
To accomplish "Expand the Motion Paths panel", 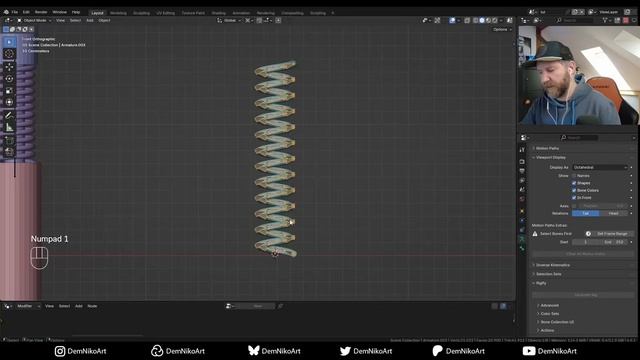I will [x=547, y=148].
